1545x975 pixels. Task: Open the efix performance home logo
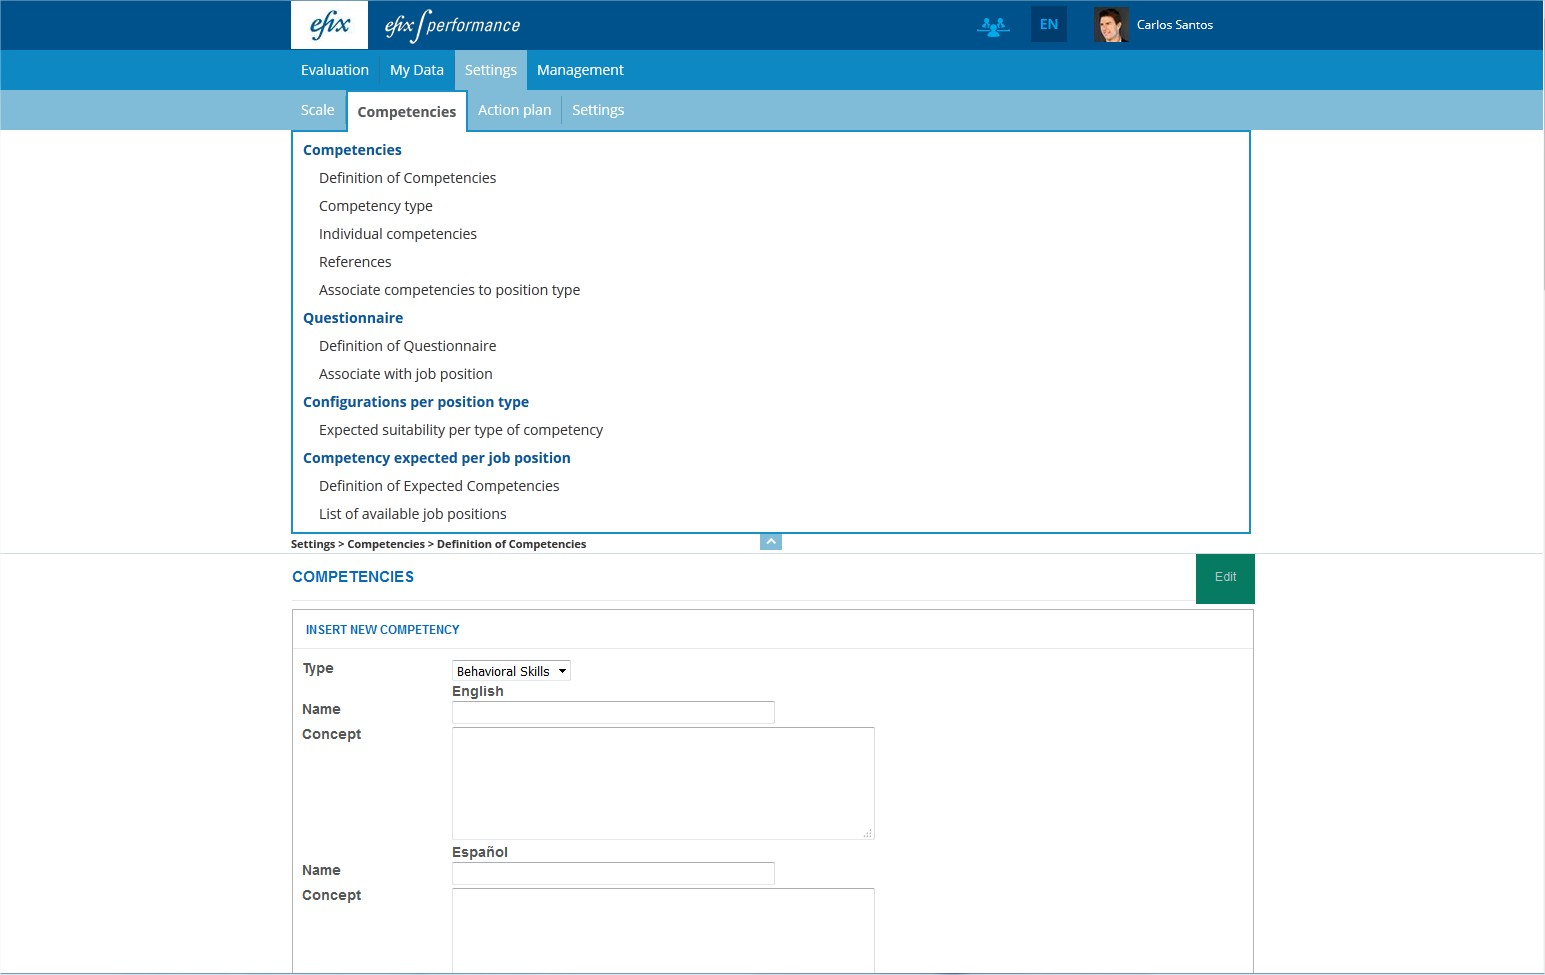click(x=452, y=24)
